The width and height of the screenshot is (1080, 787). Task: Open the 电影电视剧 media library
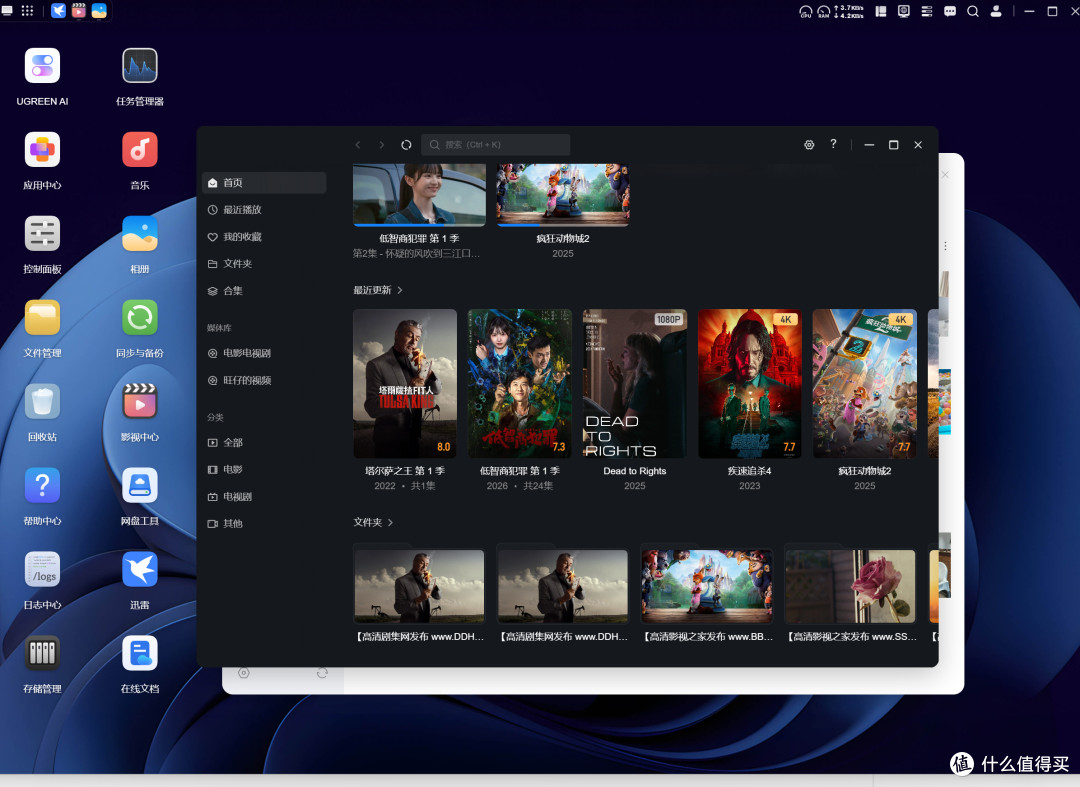point(264,353)
